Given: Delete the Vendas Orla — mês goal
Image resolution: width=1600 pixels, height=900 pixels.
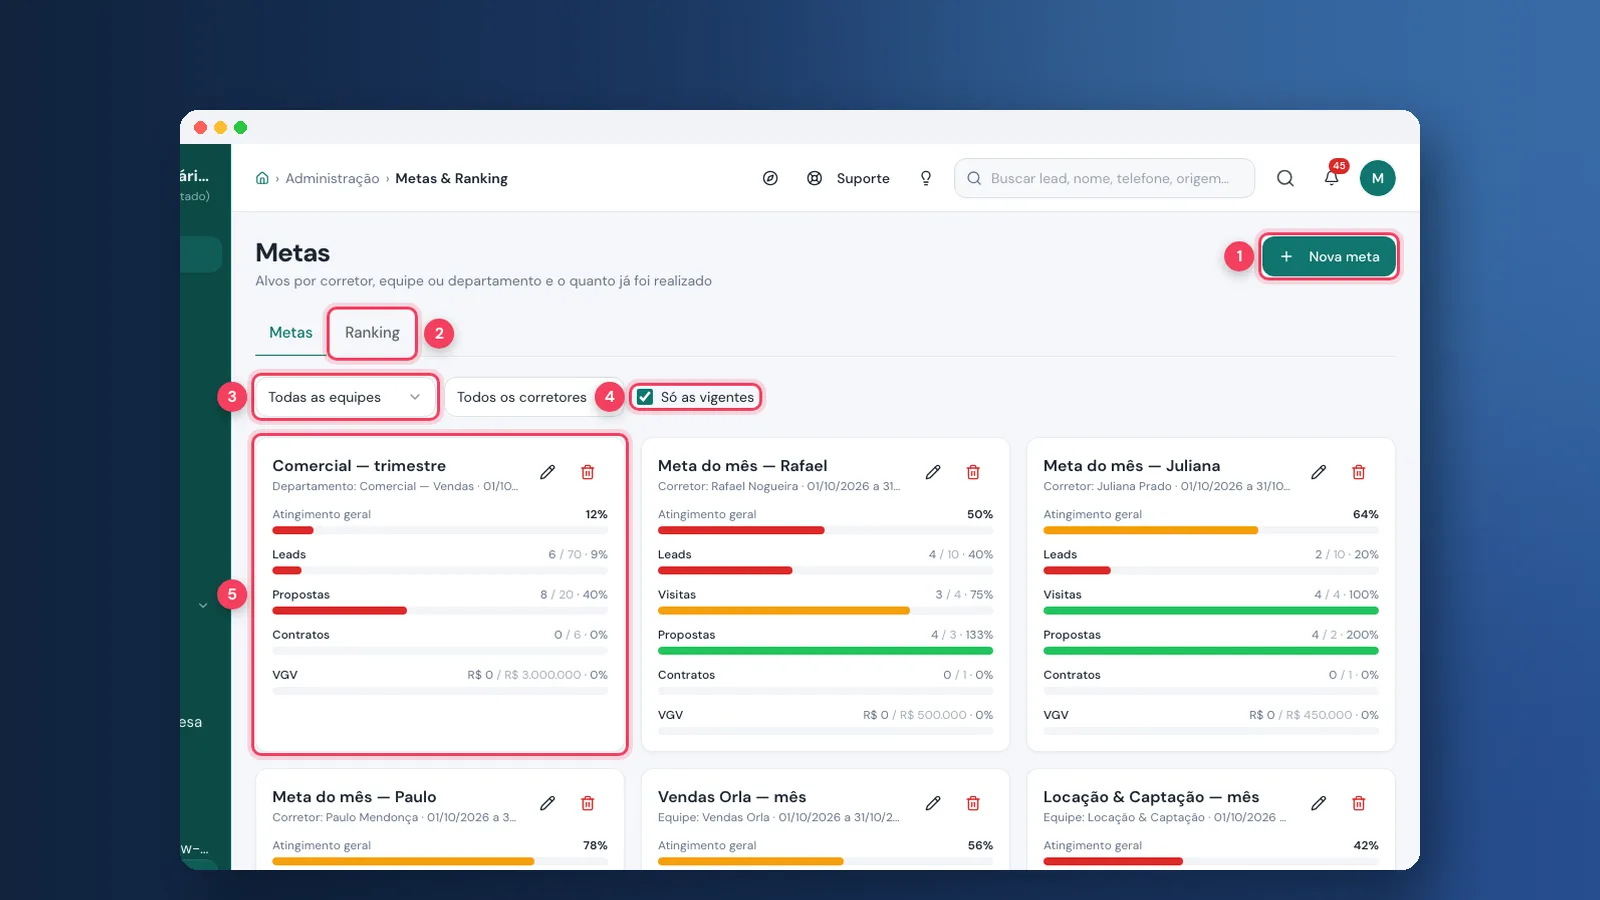Looking at the screenshot, I should pos(973,803).
